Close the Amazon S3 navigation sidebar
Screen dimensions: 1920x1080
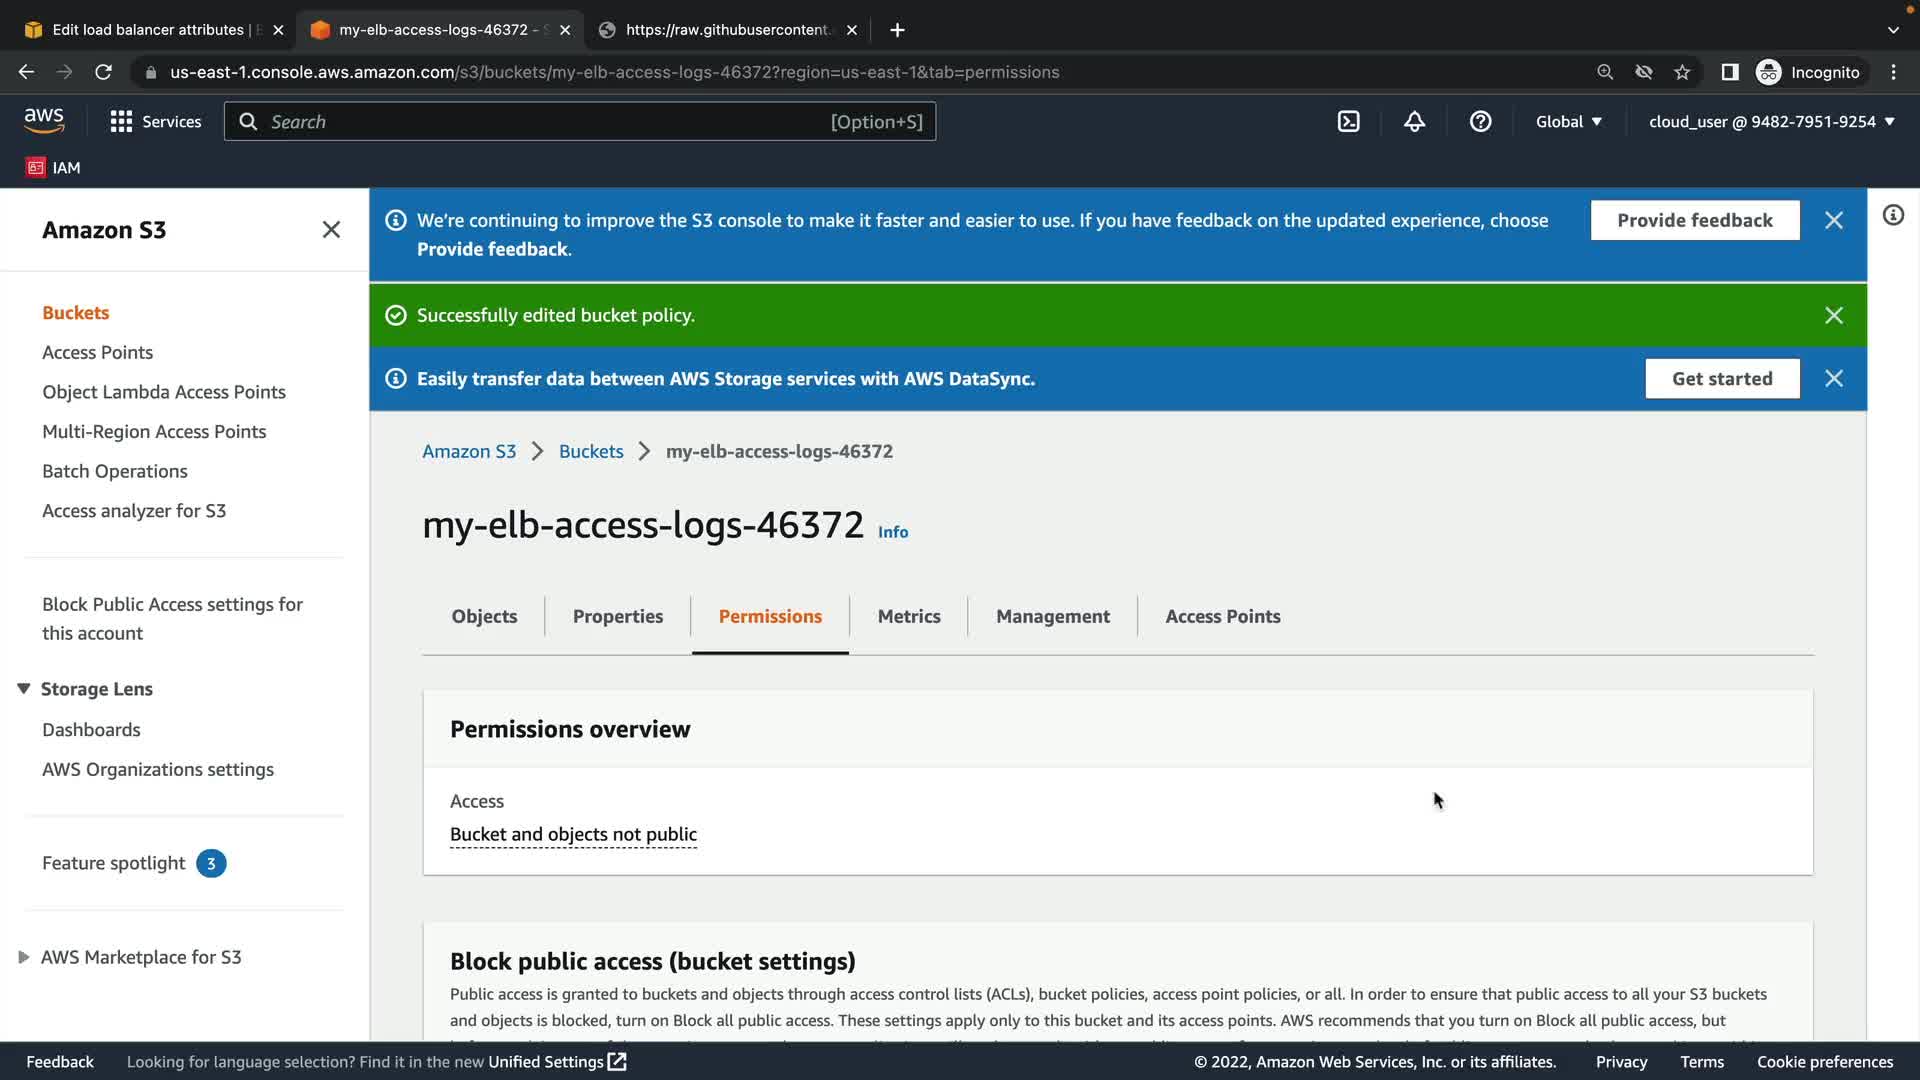click(331, 230)
